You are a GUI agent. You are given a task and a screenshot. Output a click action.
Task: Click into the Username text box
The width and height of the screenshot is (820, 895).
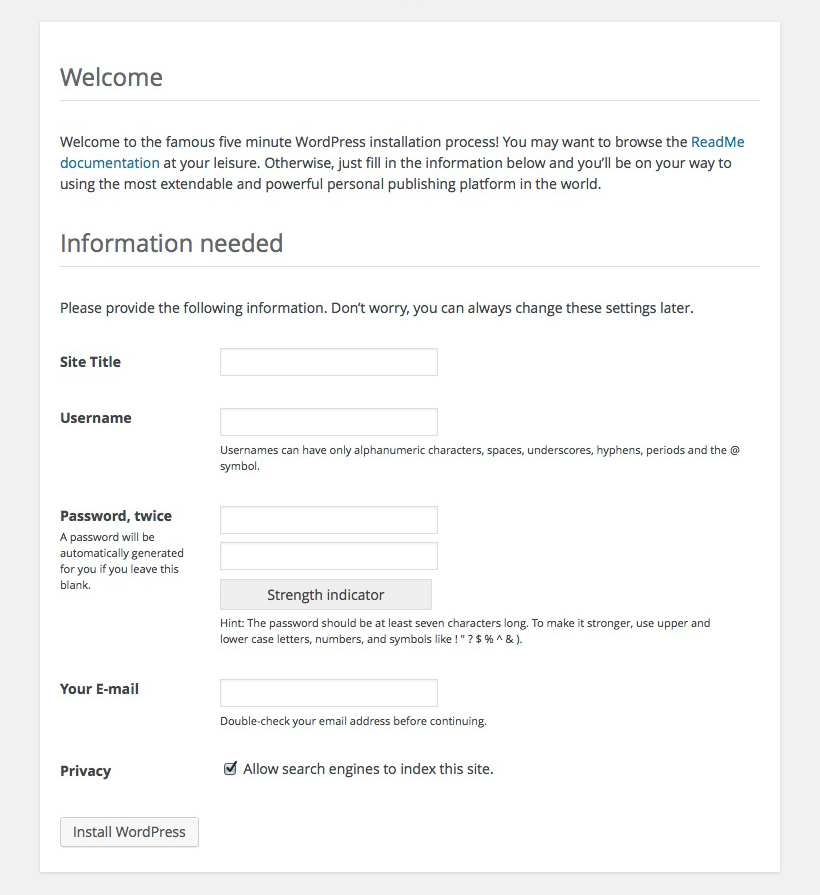tap(329, 422)
